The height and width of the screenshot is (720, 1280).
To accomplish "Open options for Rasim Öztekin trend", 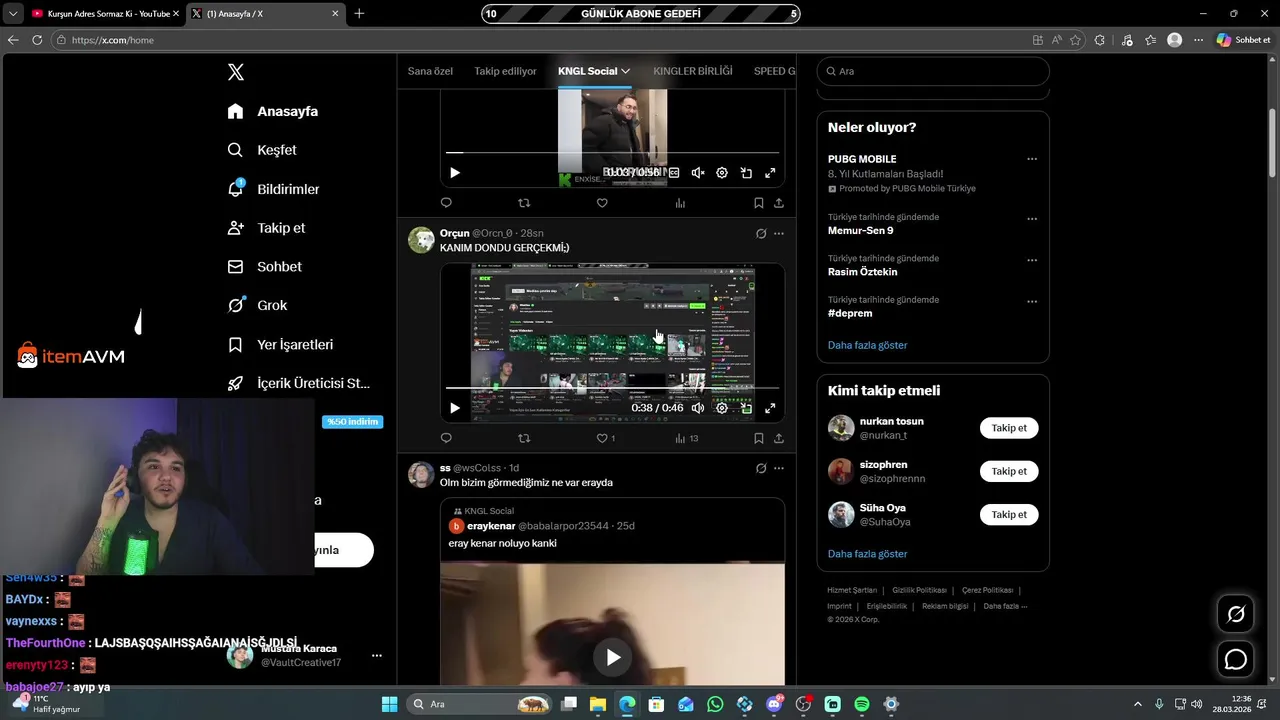I will pos(1032,261).
